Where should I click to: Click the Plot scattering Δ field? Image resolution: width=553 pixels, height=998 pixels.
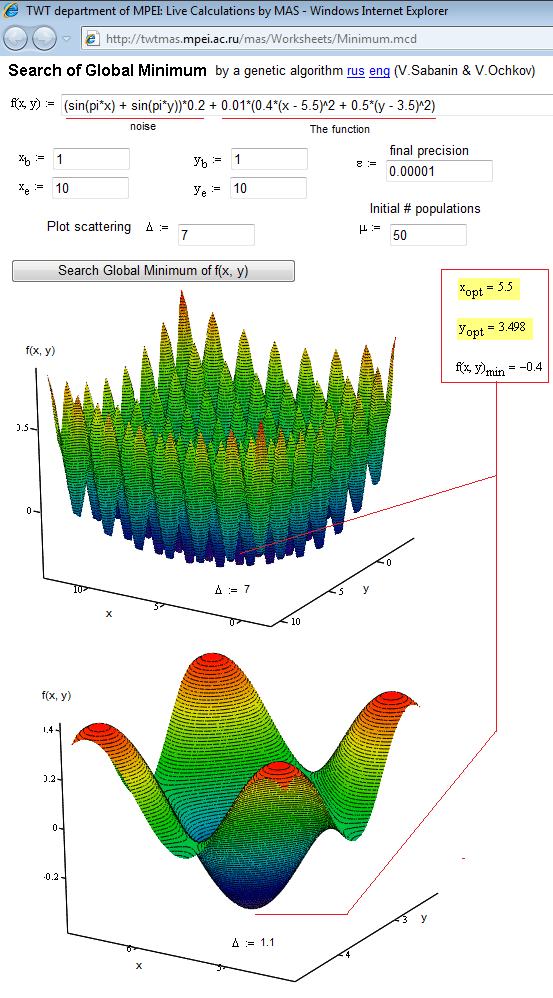pyautogui.click(x=216, y=235)
